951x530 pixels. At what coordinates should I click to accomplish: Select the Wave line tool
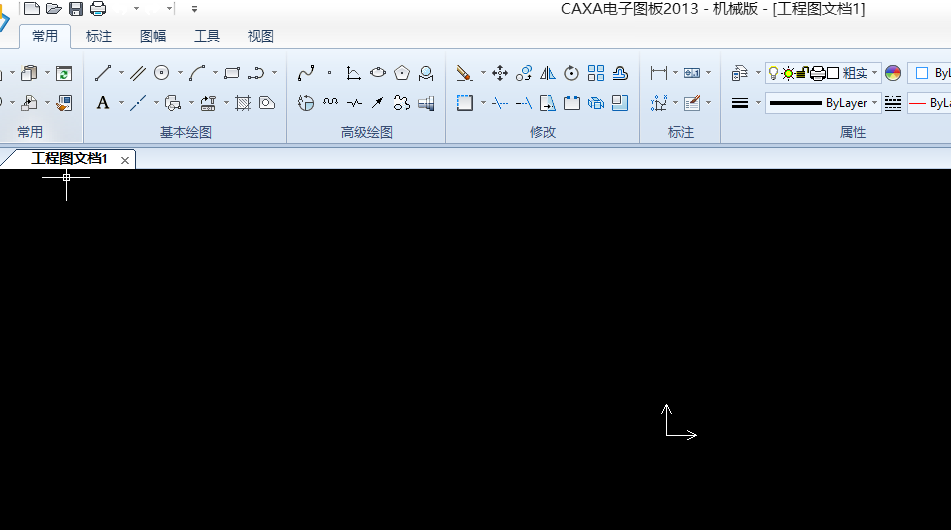(x=330, y=103)
